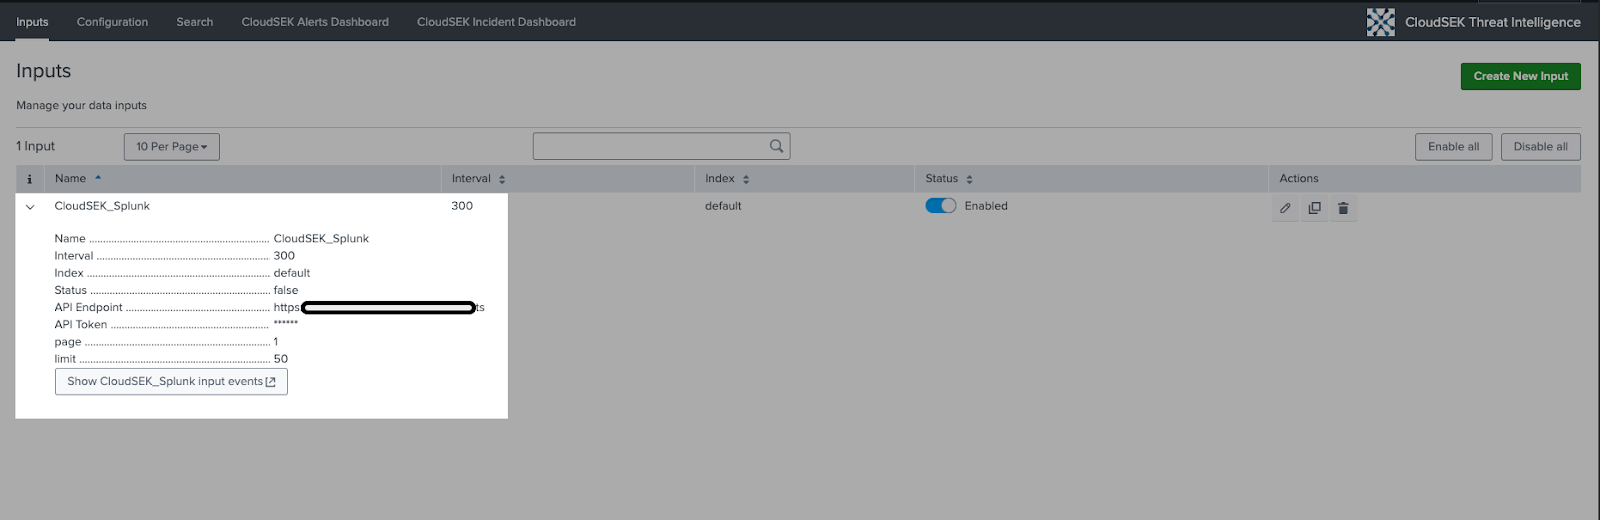The width and height of the screenshot is (1600, 520).
Task: Click the '1 Input' count label
Action: [35, 146]
